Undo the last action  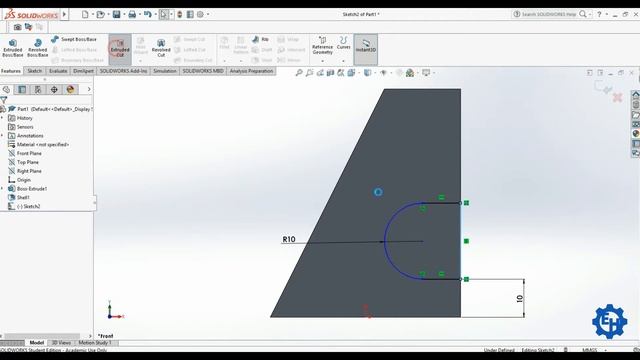pos(148,14)
